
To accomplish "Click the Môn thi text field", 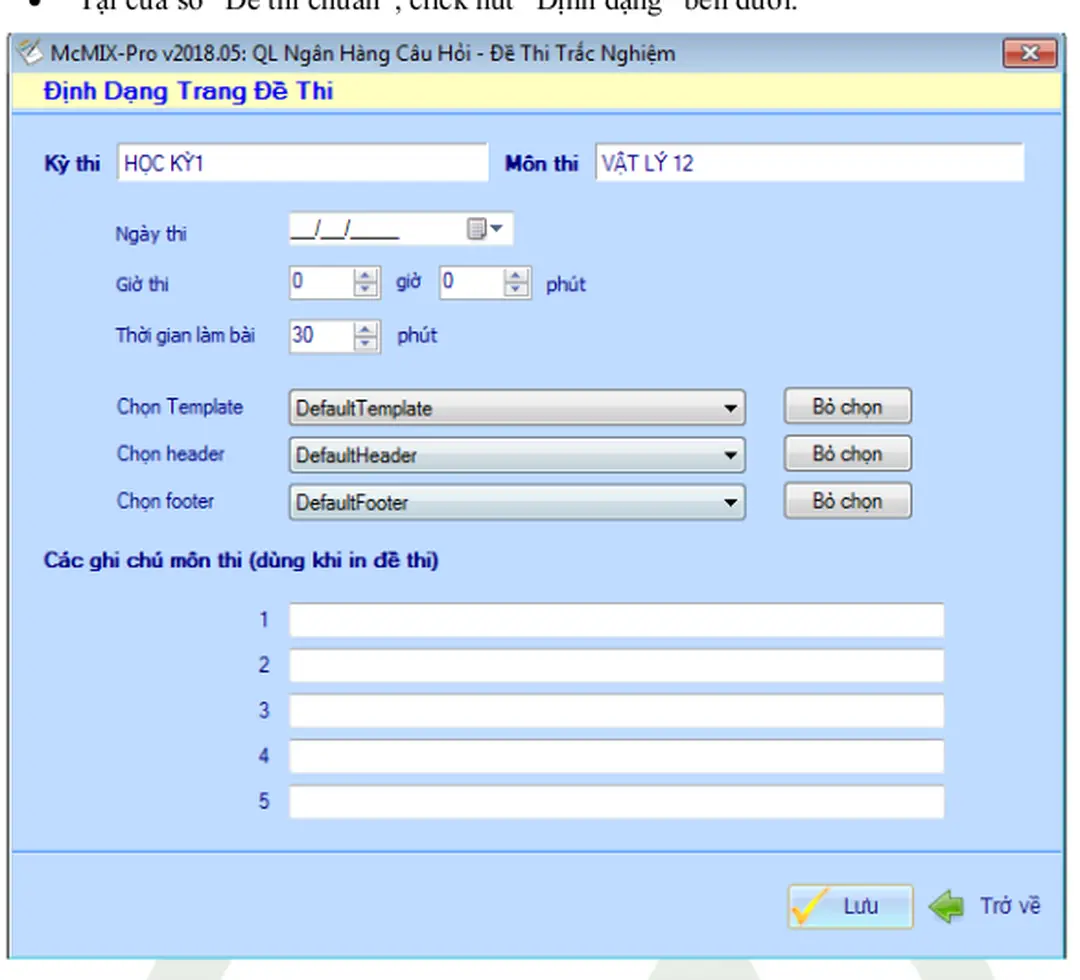I will (808, 163).
